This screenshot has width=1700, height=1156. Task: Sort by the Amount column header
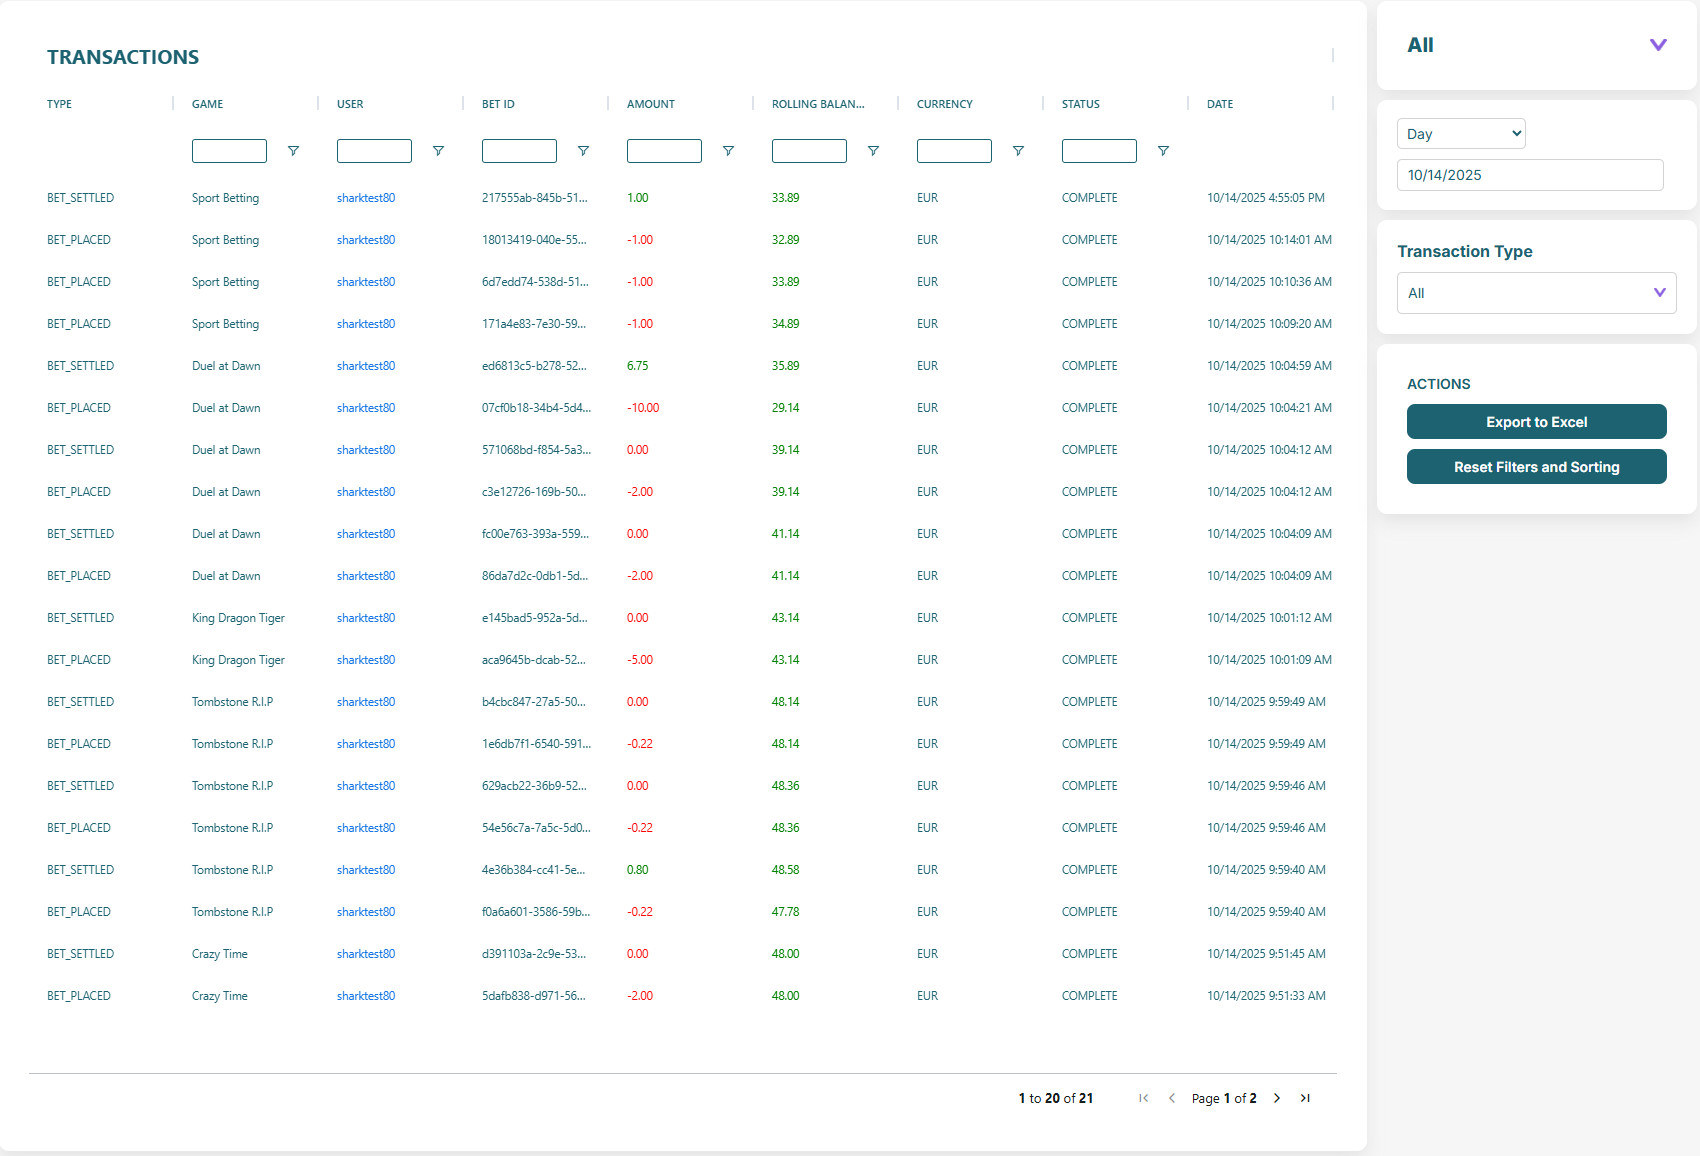point(651,104)
